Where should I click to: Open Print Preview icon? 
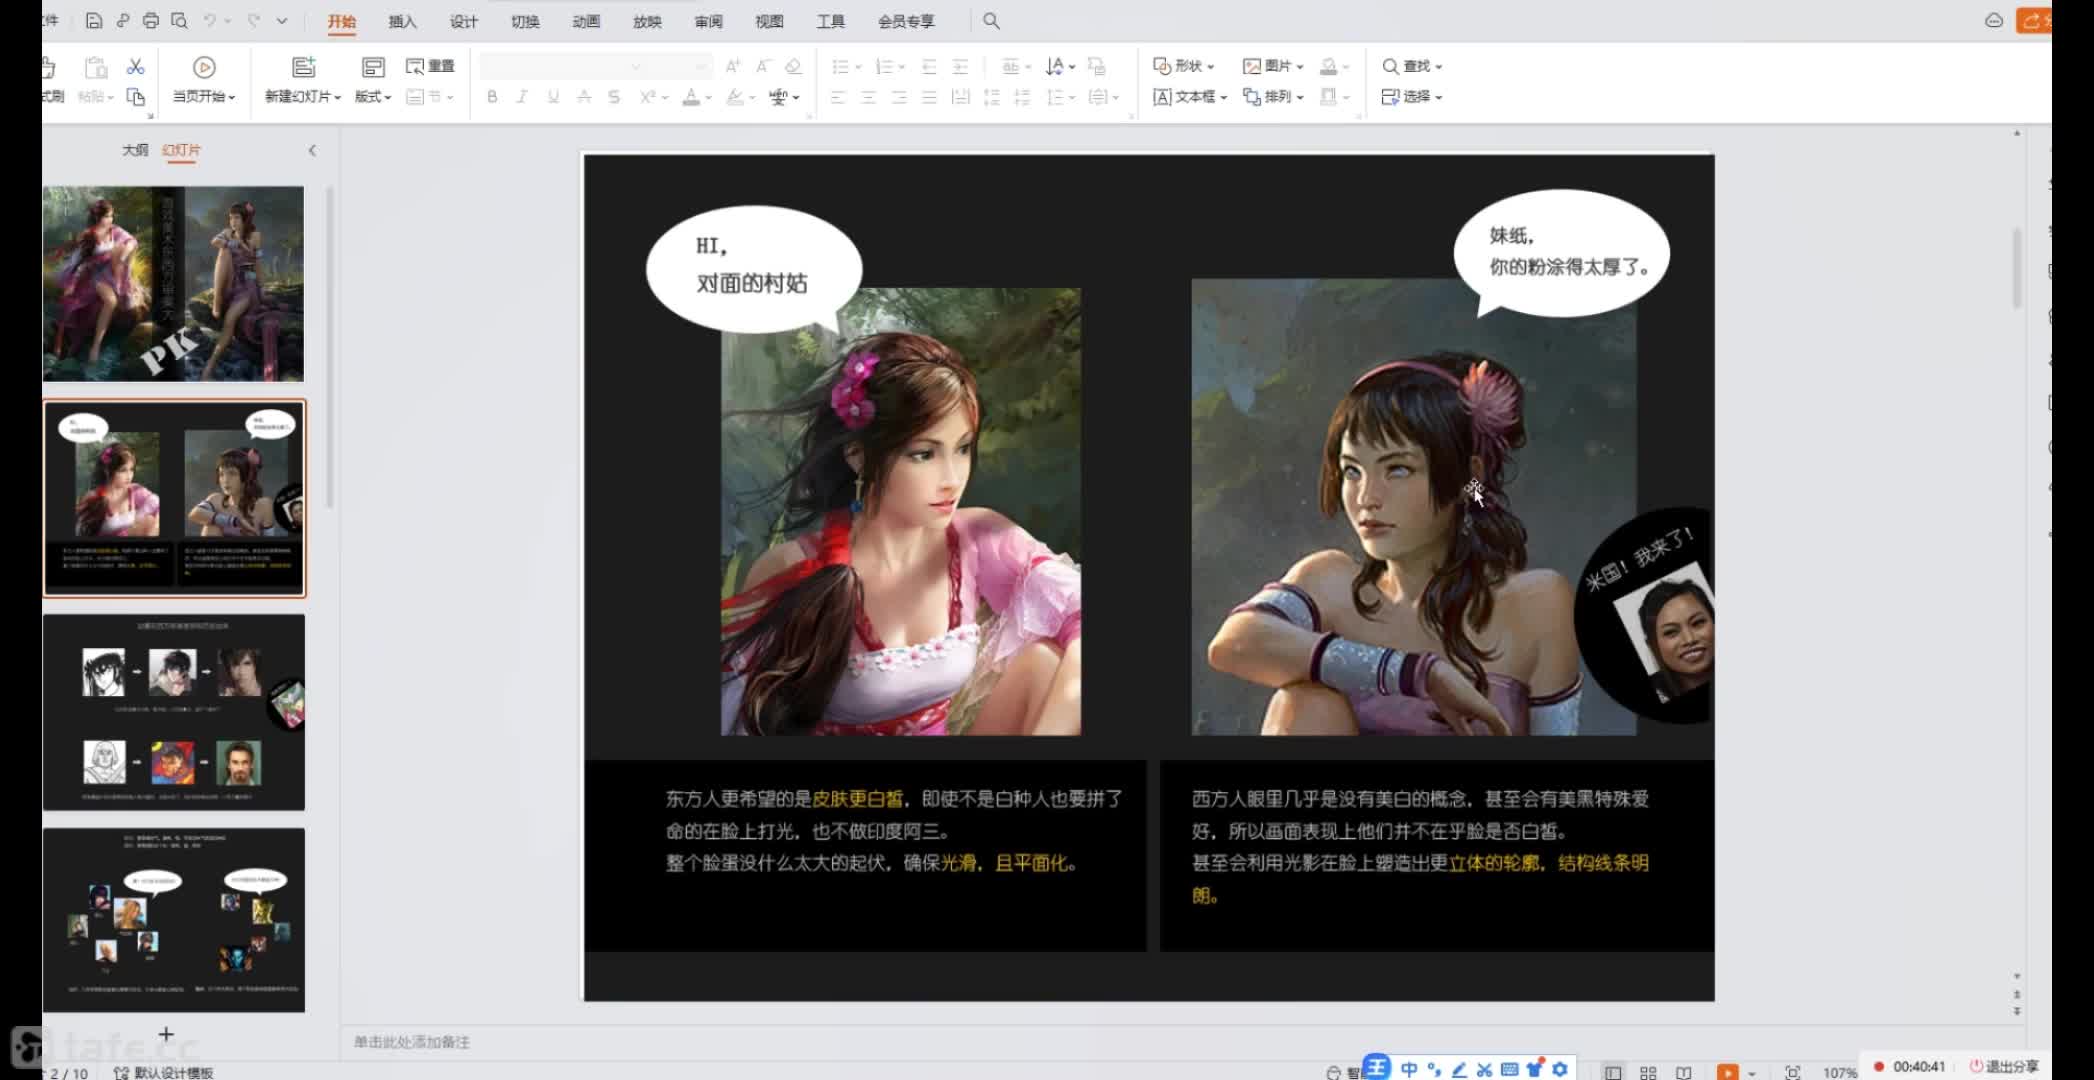point(179,20)
